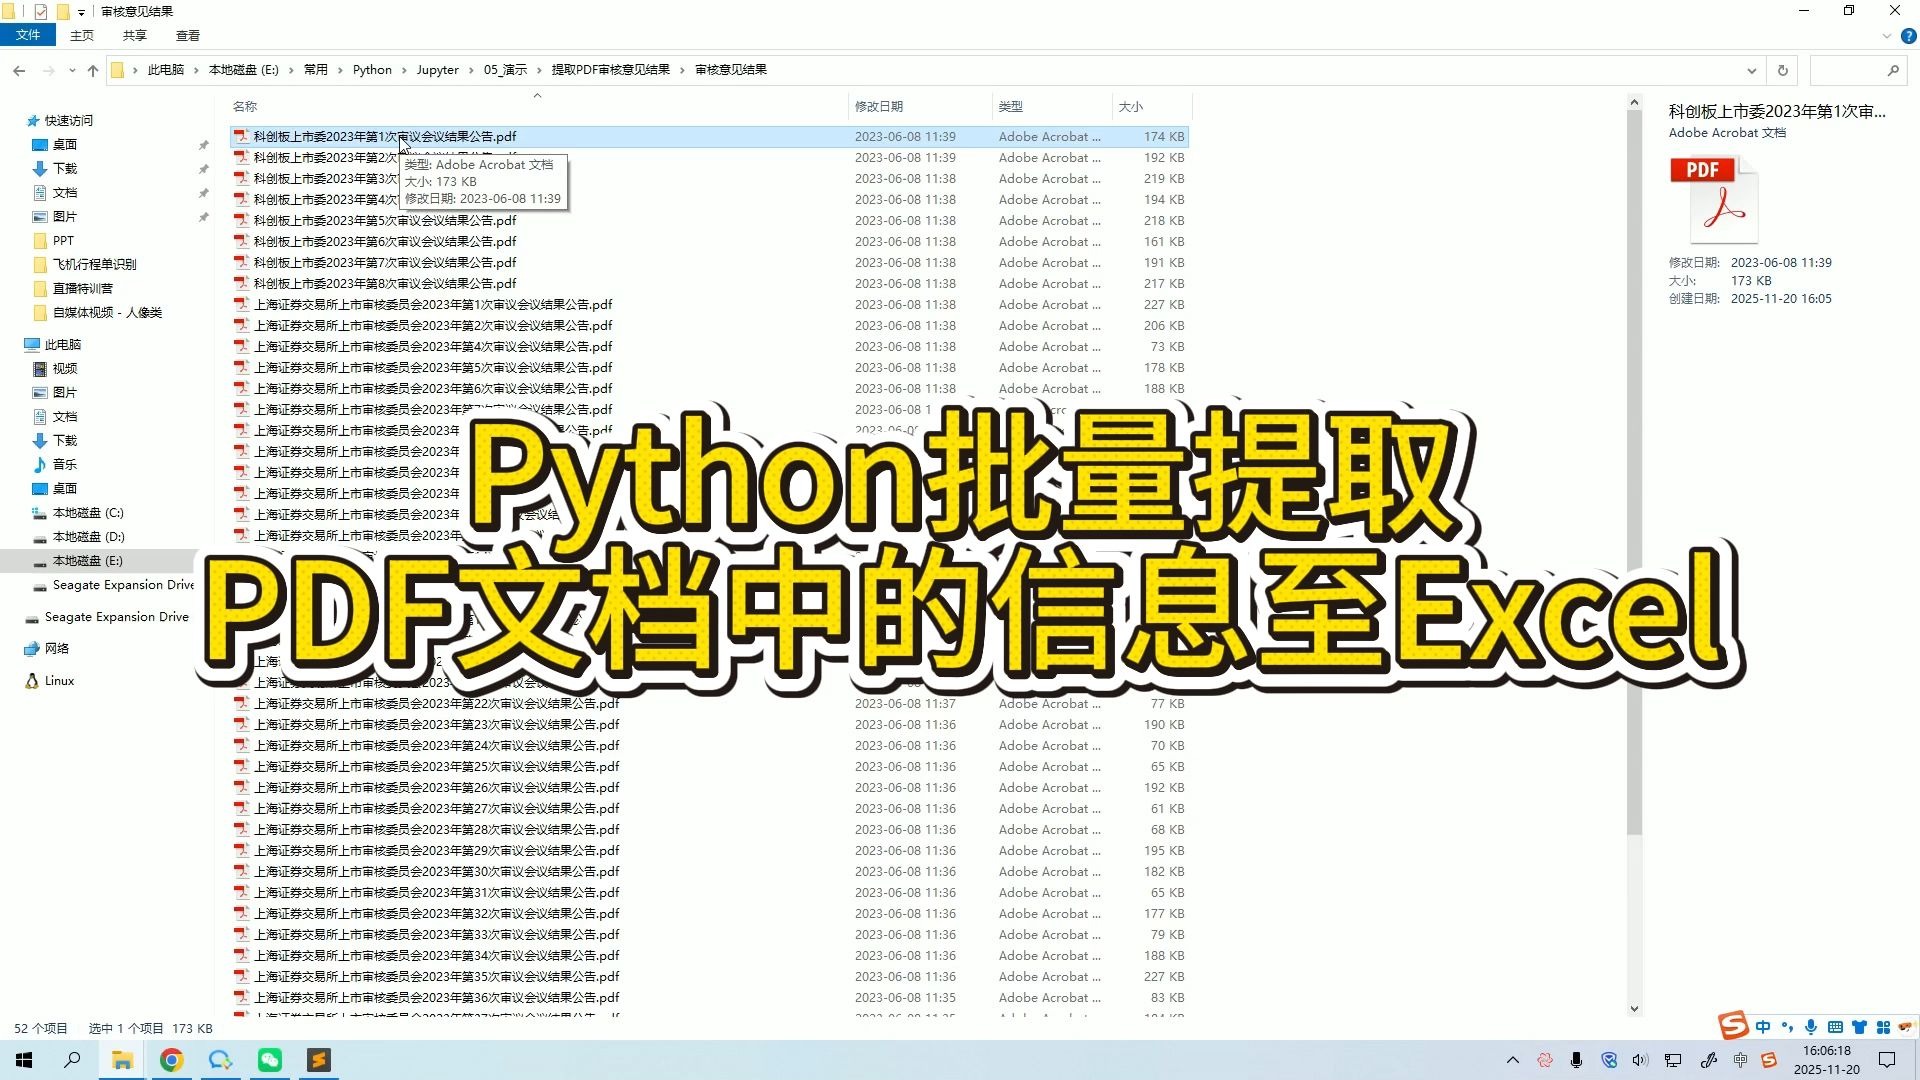Click the Task View icon on taskbar
Viewport: 1920px width, 1080px height.
[73, 1059]
